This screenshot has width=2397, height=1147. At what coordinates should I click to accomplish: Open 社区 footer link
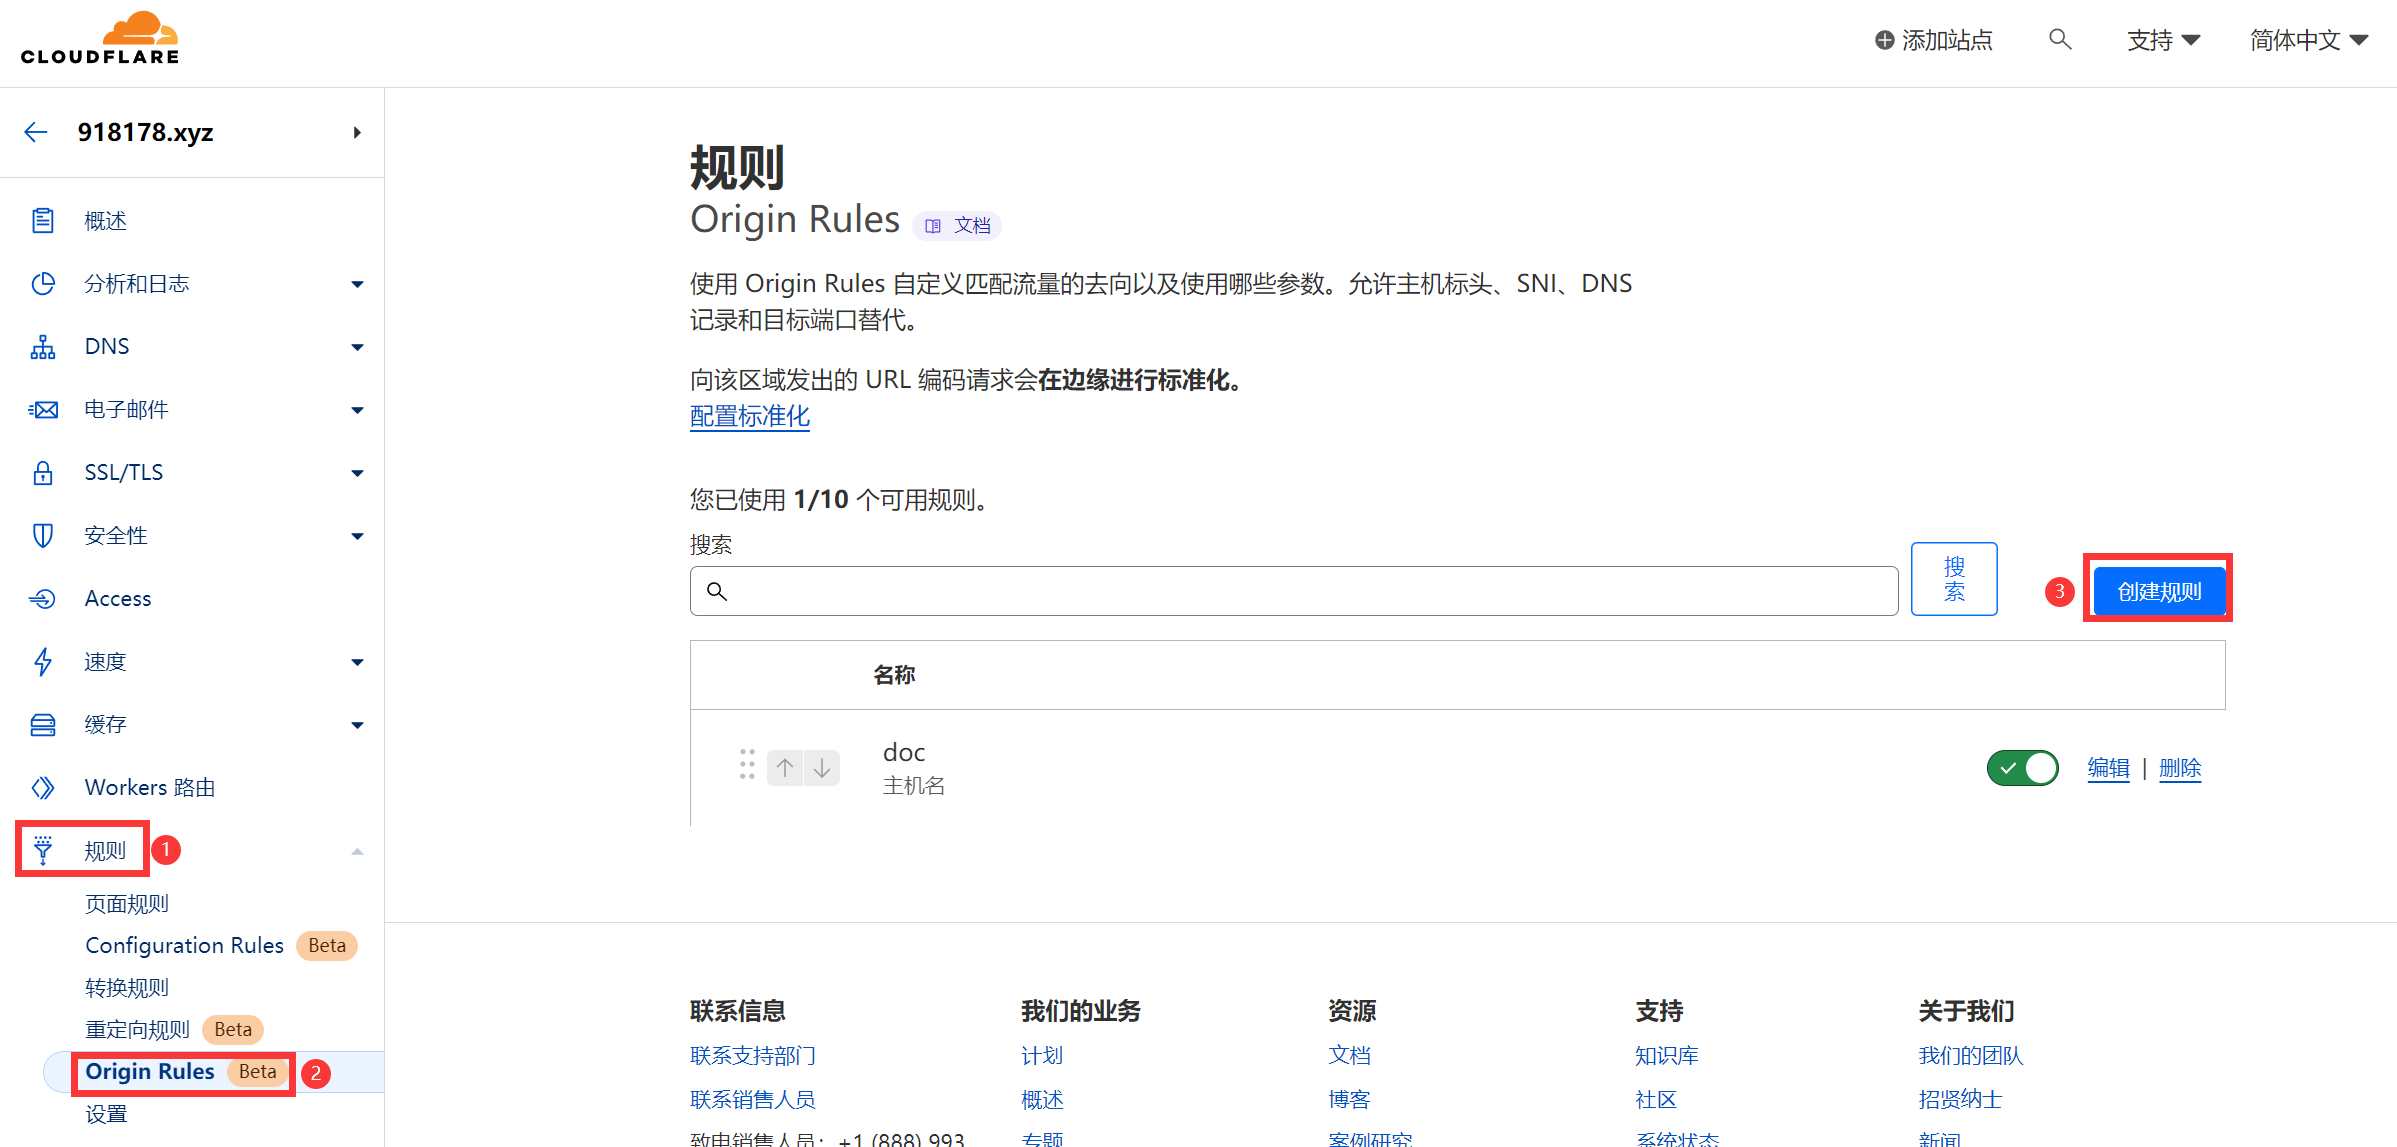pos(1656,1099)
